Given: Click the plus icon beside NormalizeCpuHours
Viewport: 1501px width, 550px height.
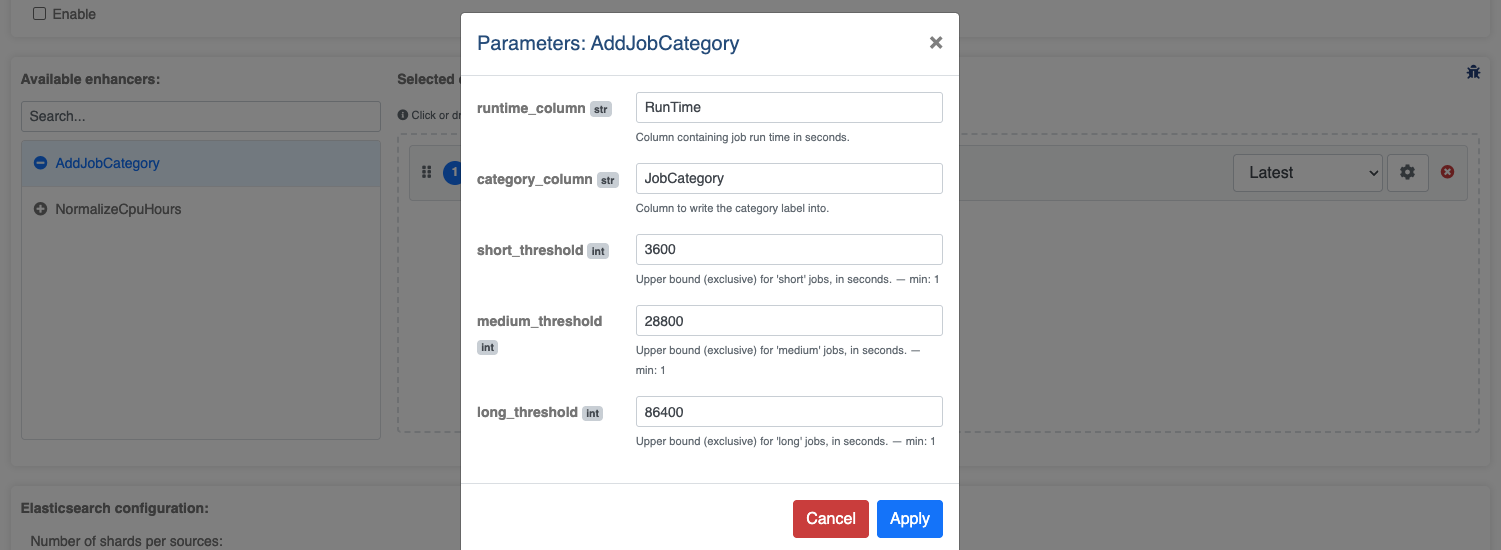Looking at the screenshot, I should (x=40, y=209).
